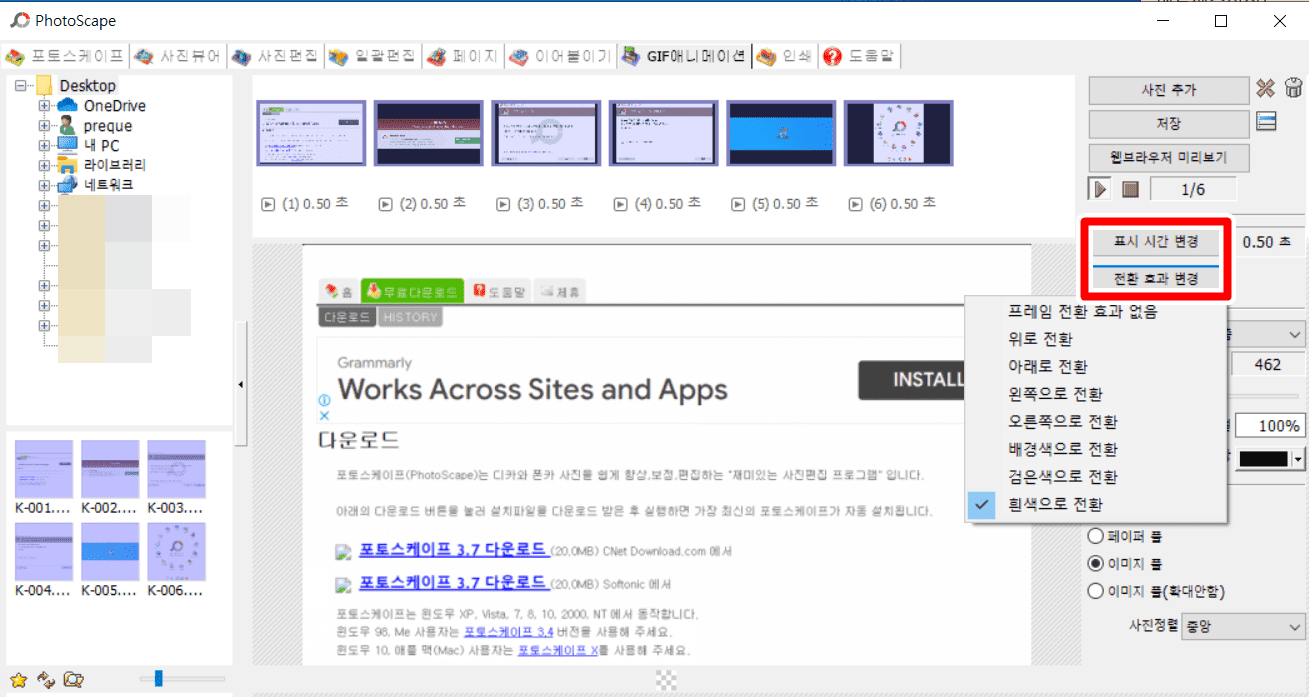This screenshot has height=697, width=1309.
Task: Select the first frame thumbnail in strip
Action: (311, 133)
